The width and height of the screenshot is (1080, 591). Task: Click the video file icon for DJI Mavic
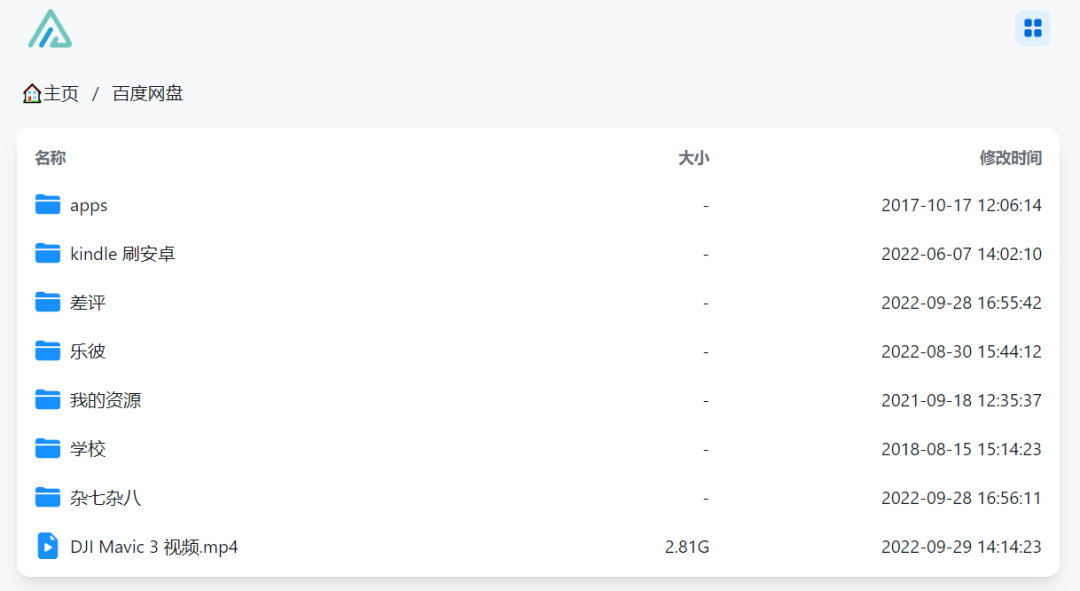(x=48, y=546)
